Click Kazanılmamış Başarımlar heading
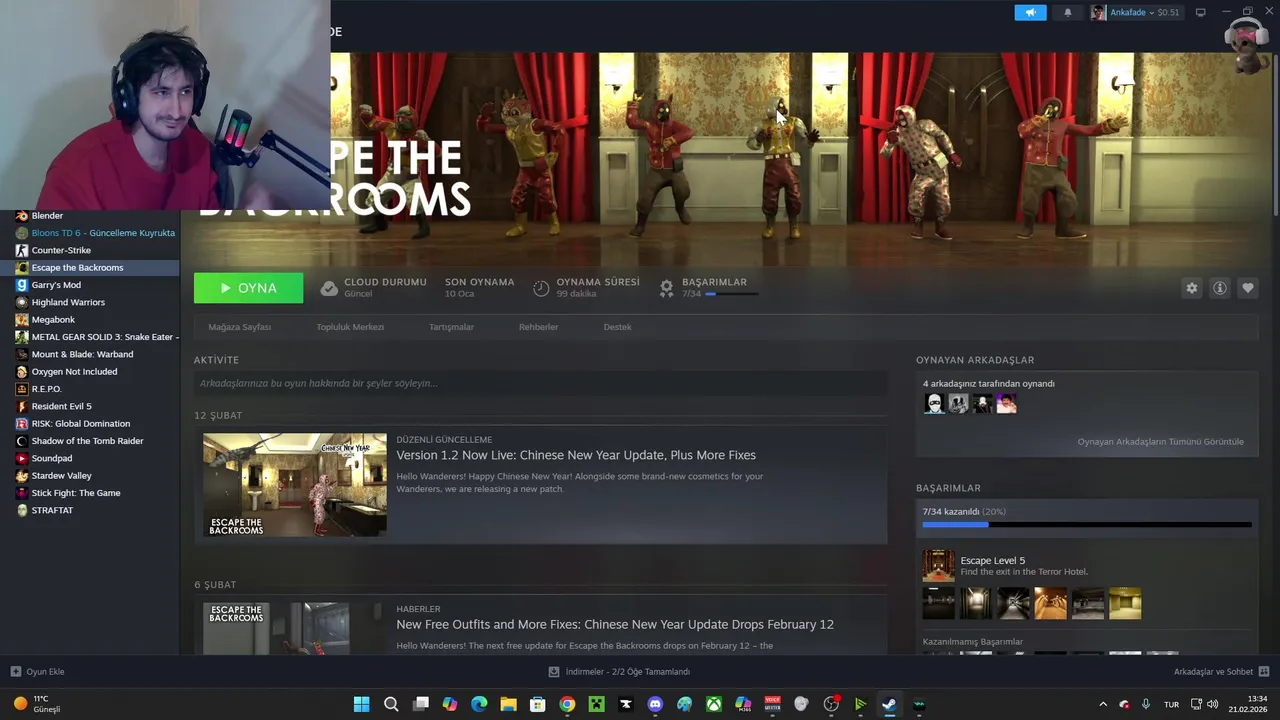This screenshot has height=720, width=1280. point(972,642)
